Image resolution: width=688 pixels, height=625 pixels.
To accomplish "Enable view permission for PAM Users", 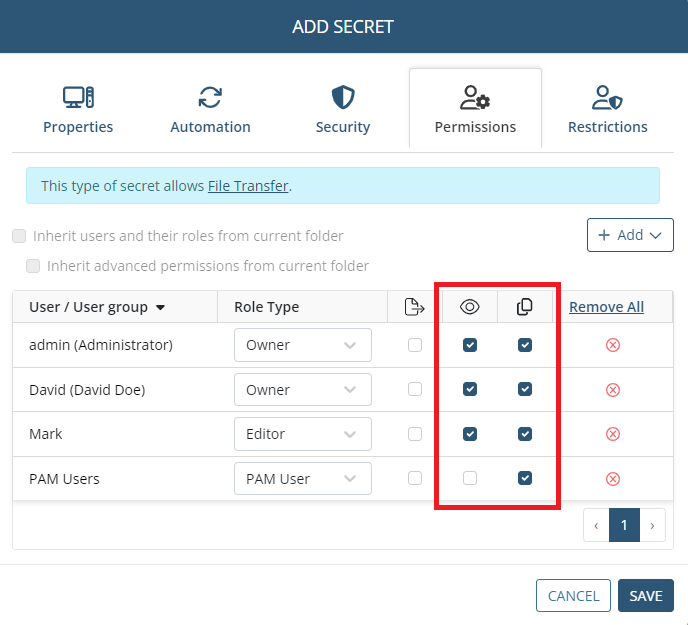I will pos(470,479).
